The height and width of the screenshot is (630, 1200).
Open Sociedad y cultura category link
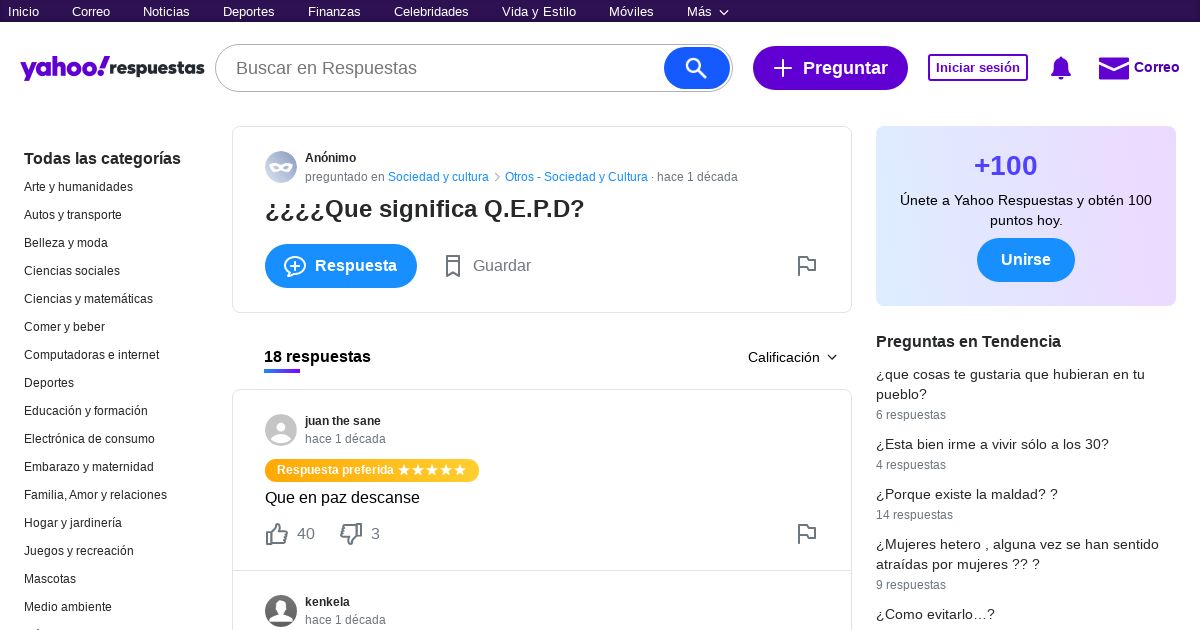438,177
